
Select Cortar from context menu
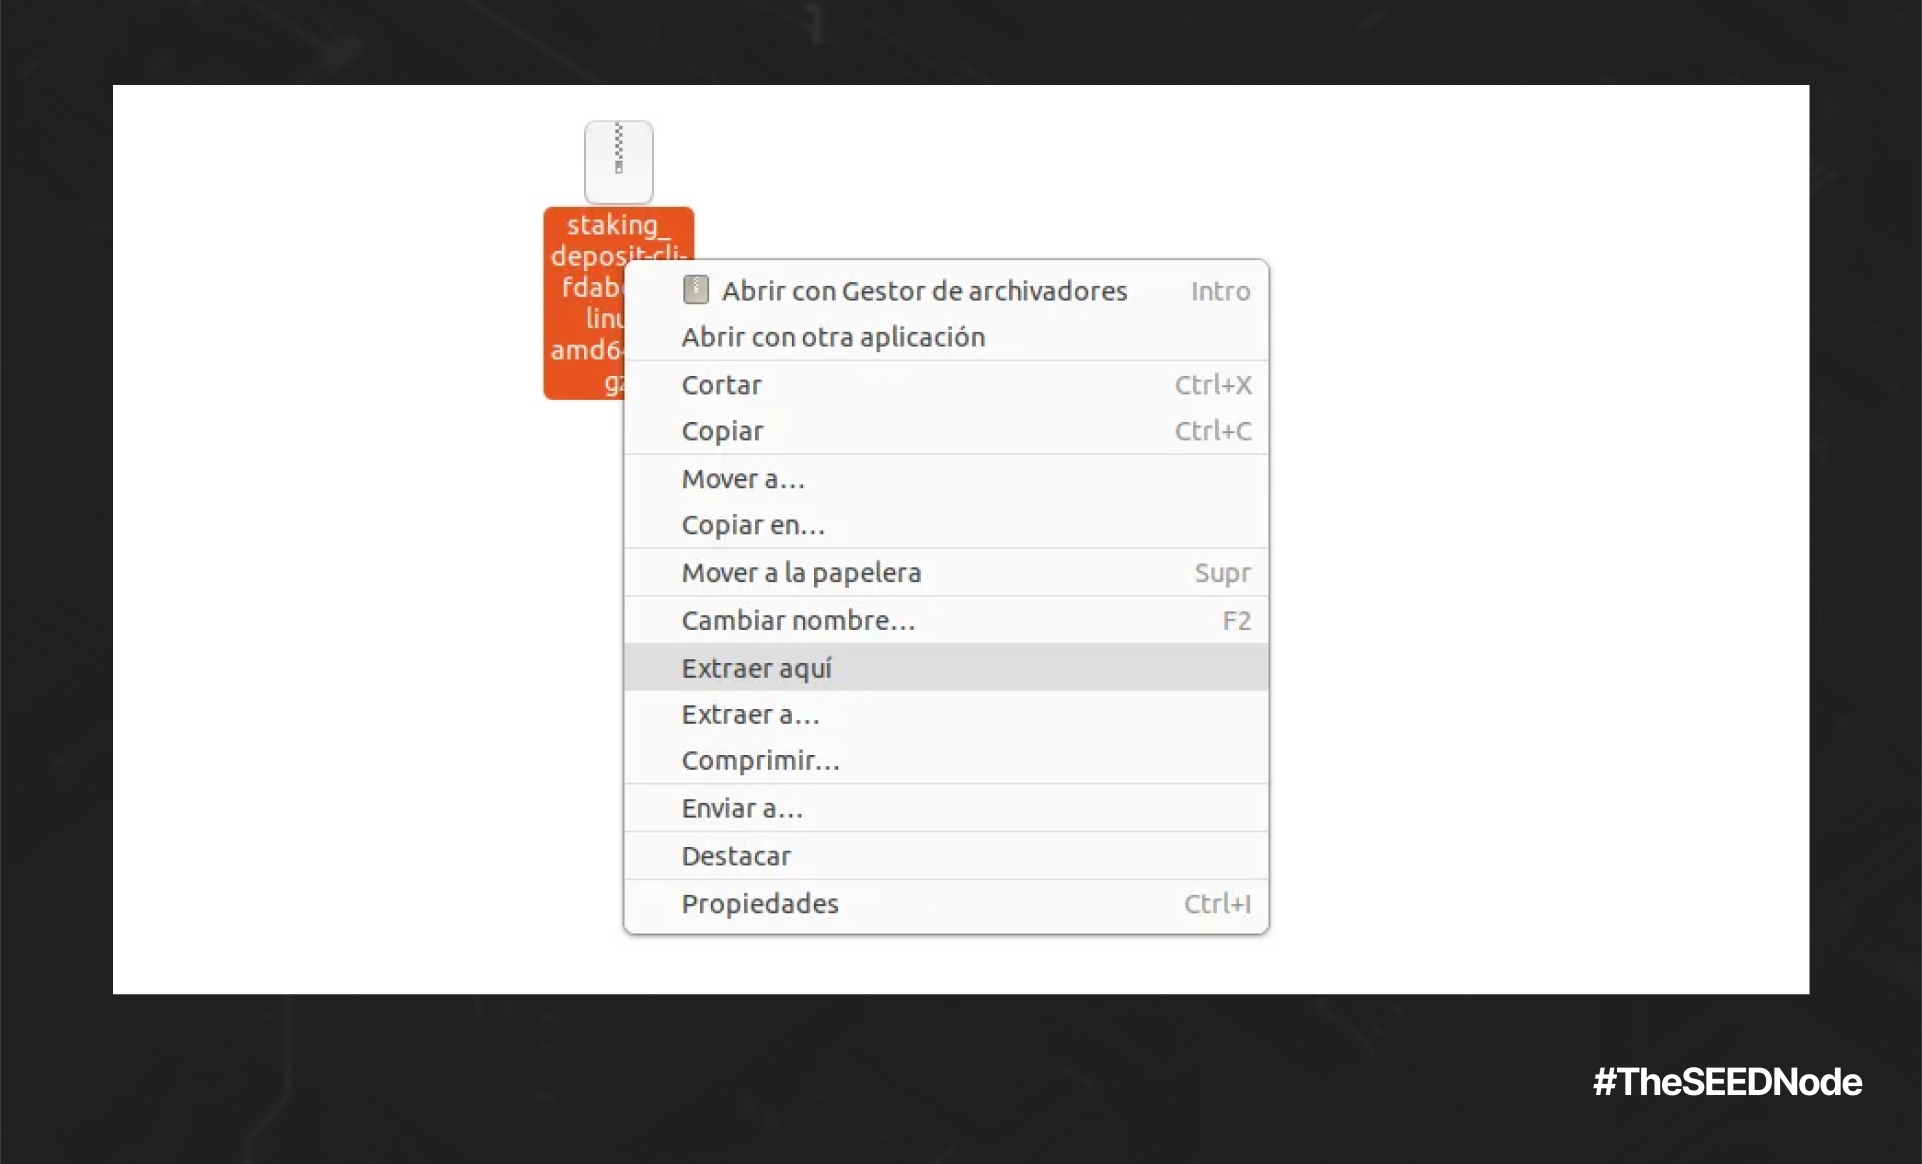point(721,385)
